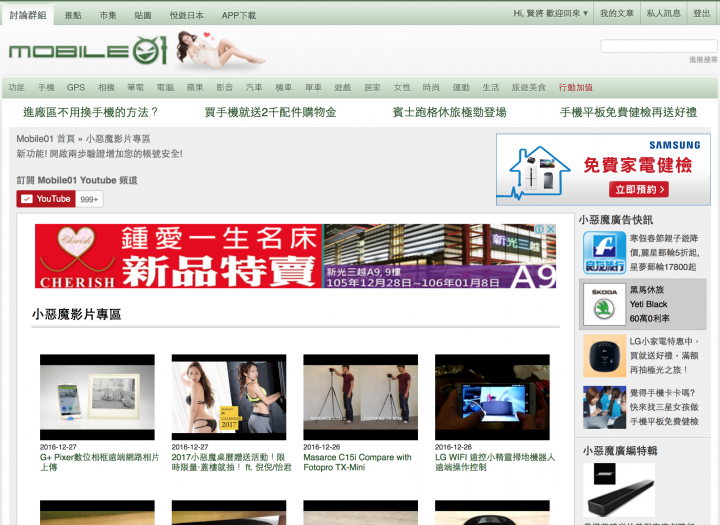Close the Cherish banner ad with X icon
The image size is (720, 525).
(x=551, y=229)
